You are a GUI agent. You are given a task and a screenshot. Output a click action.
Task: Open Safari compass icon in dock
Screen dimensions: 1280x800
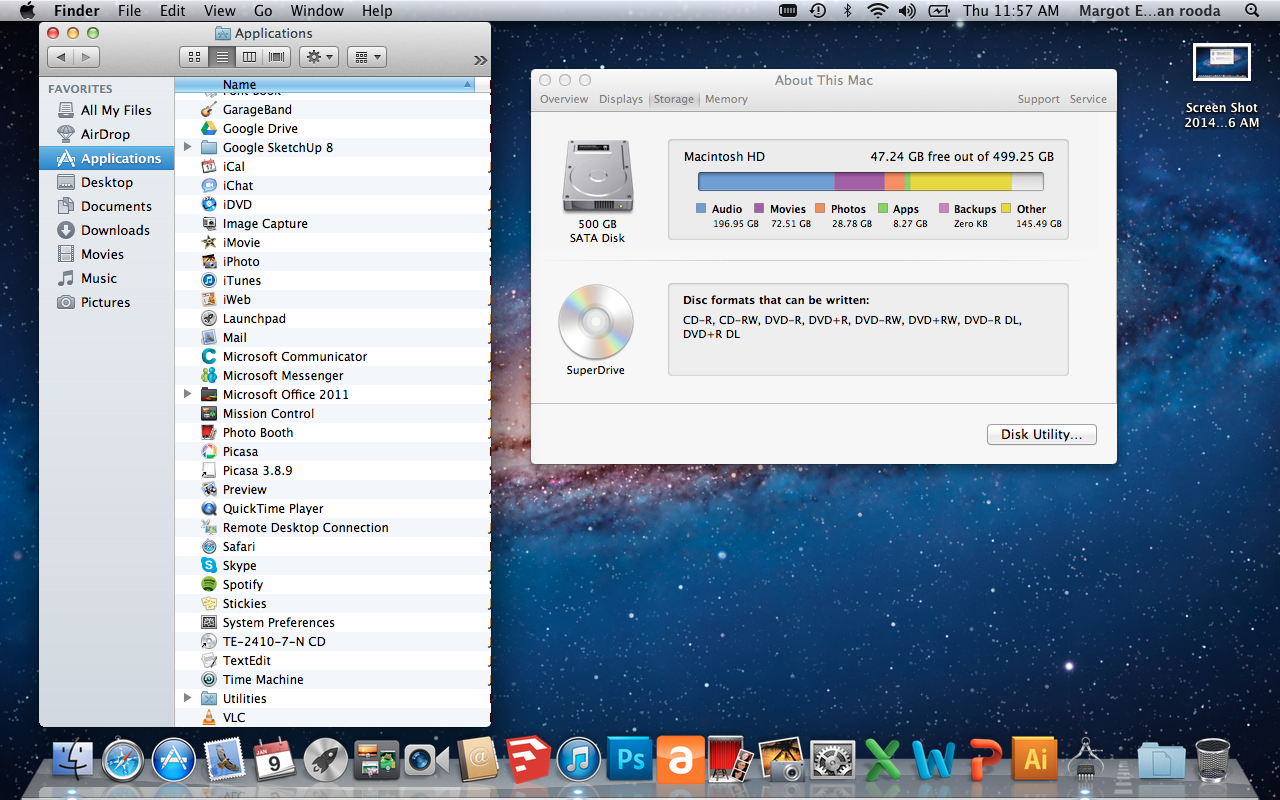[x=123, y=760]
